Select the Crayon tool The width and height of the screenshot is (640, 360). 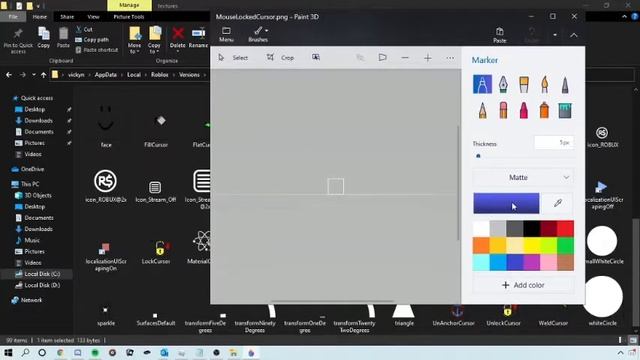tap(524, 110)
